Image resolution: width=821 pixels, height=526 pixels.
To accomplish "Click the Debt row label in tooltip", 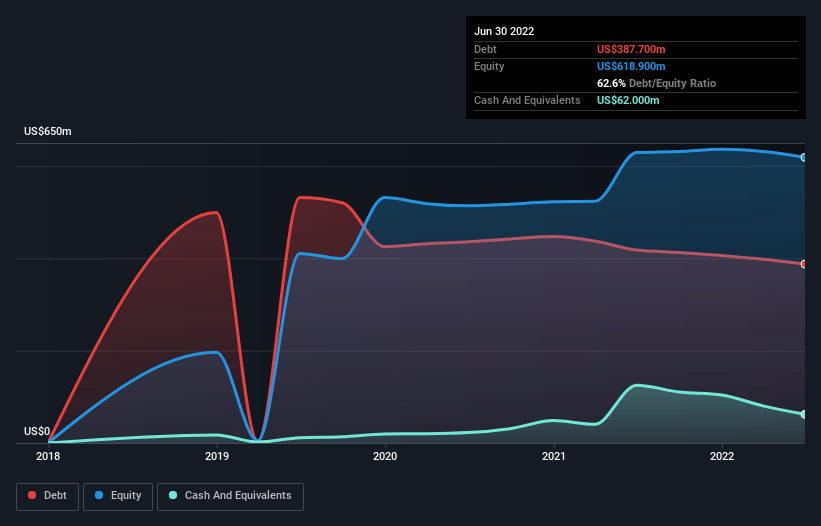I will (x=485, y=49).
